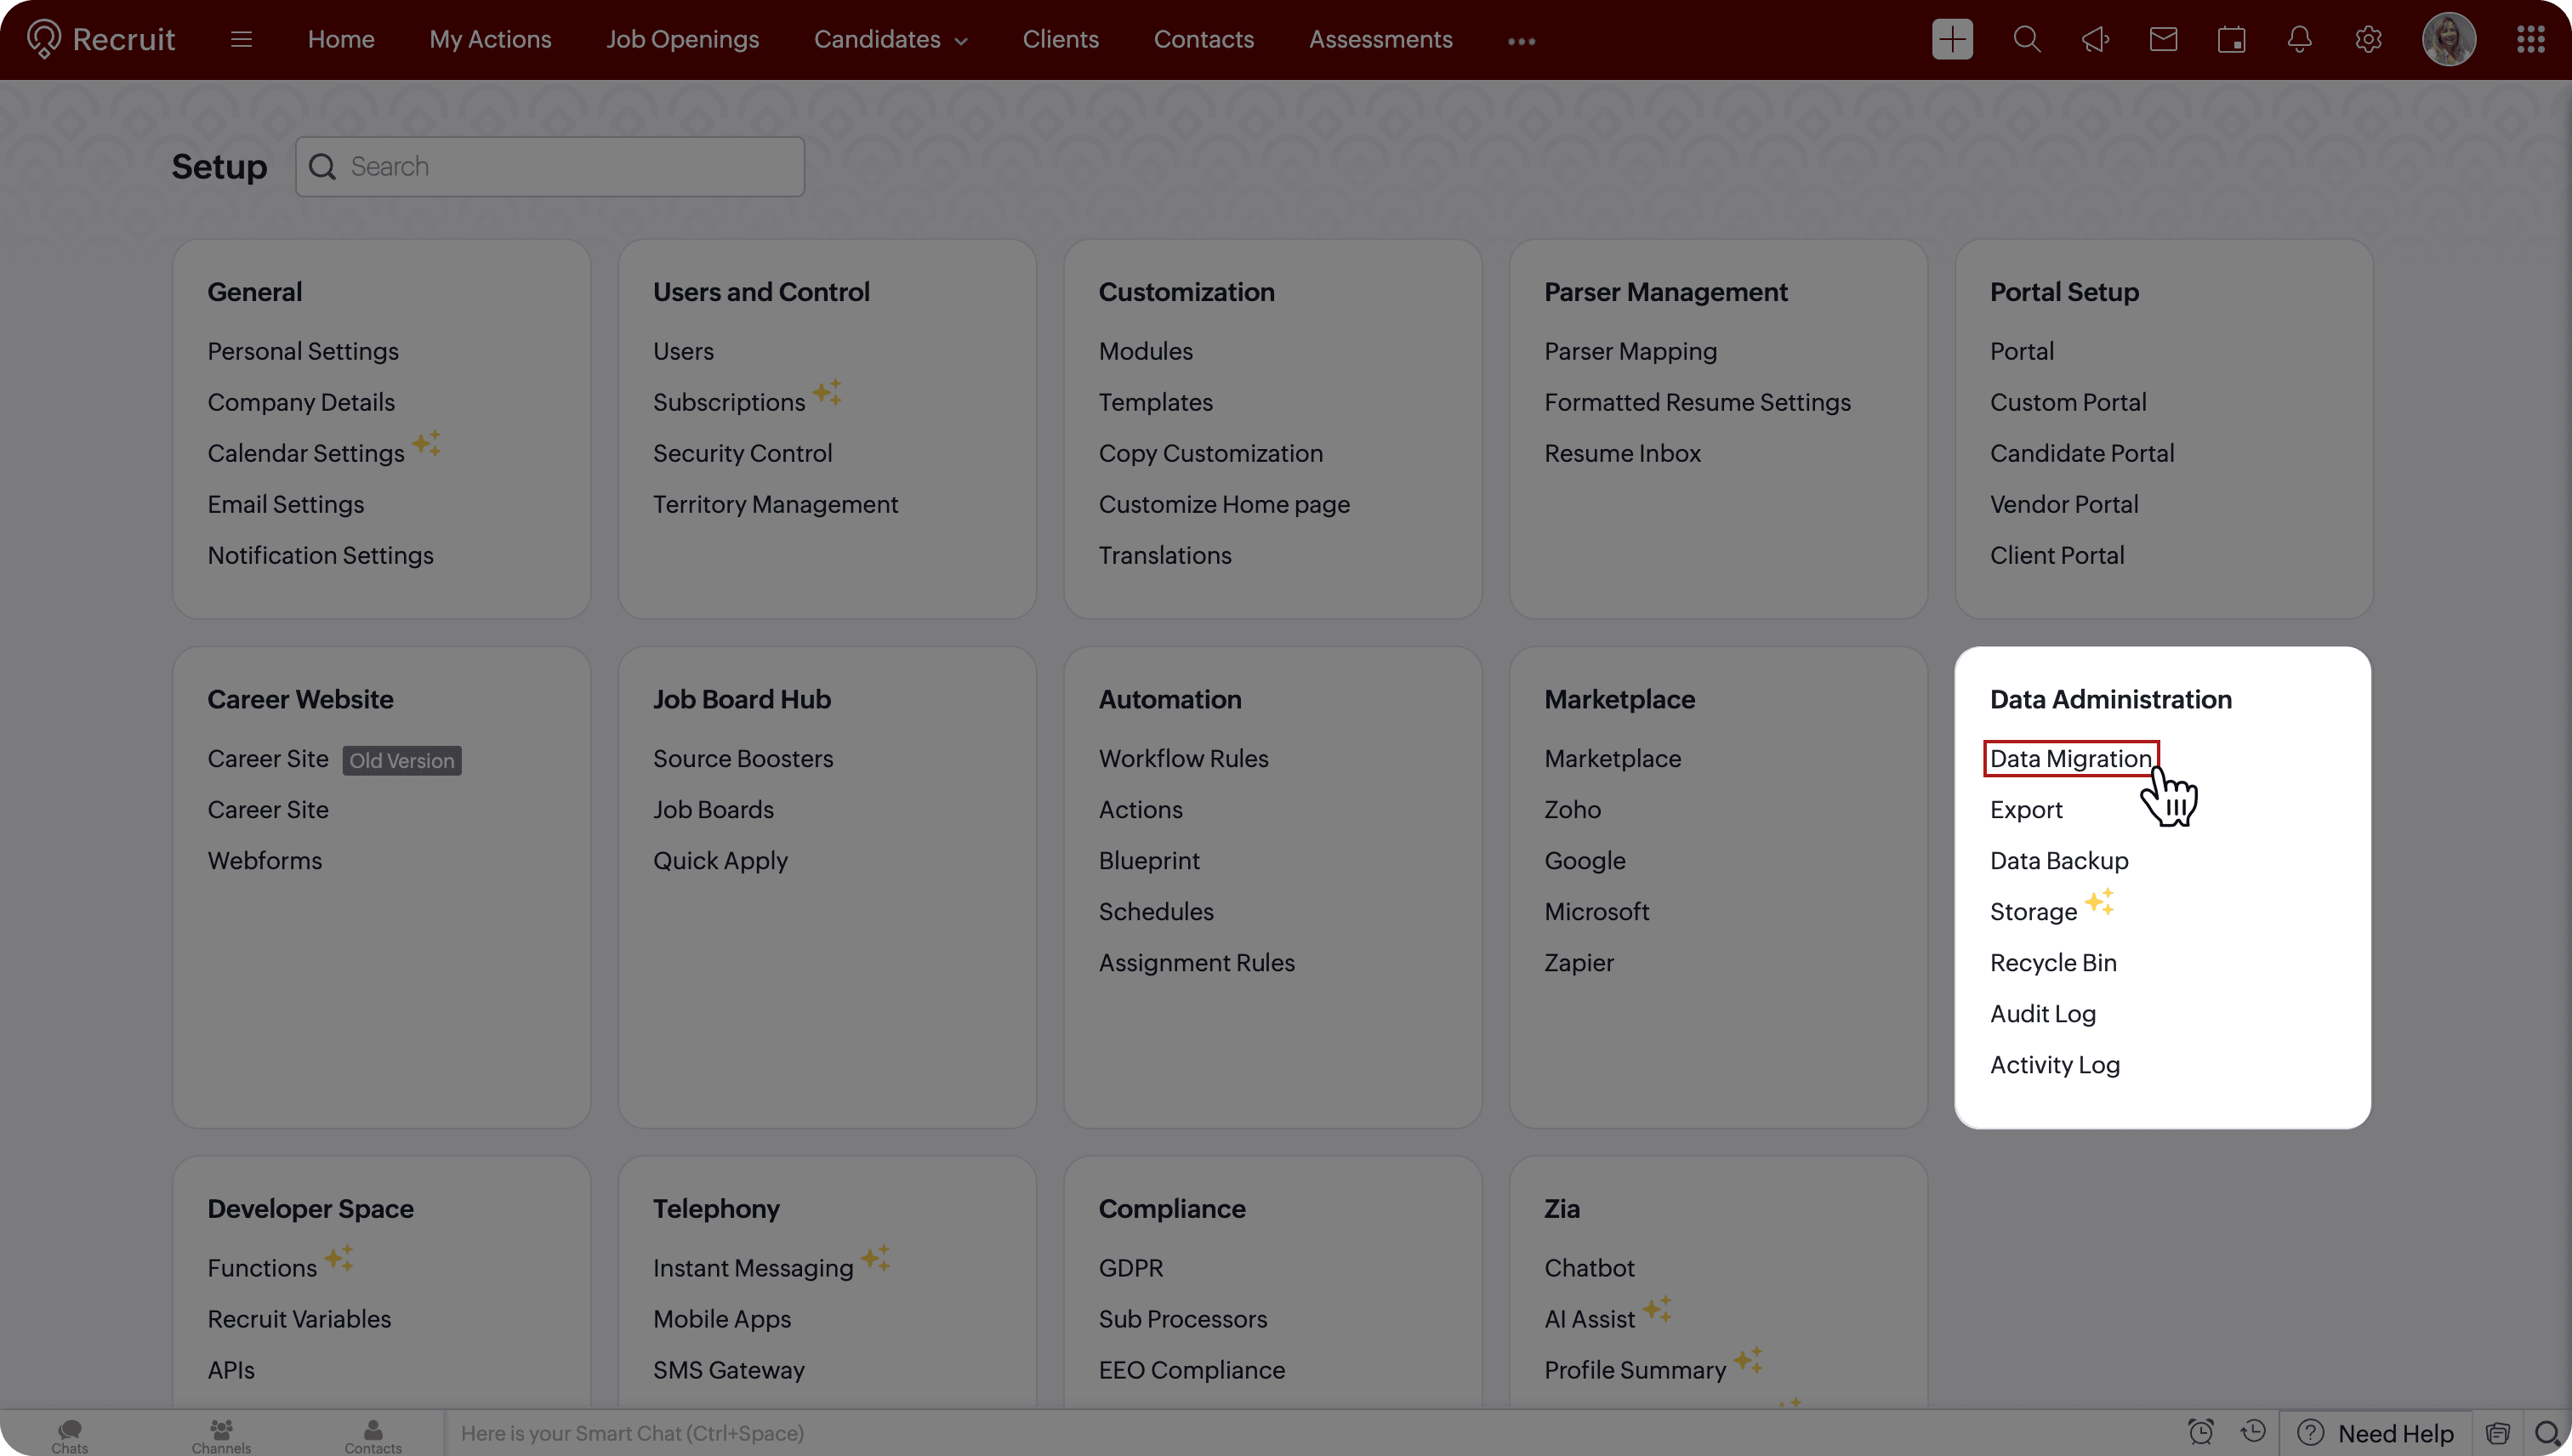
Task: Open the mail envelope icon
Action: click(x=2163, y=40)
